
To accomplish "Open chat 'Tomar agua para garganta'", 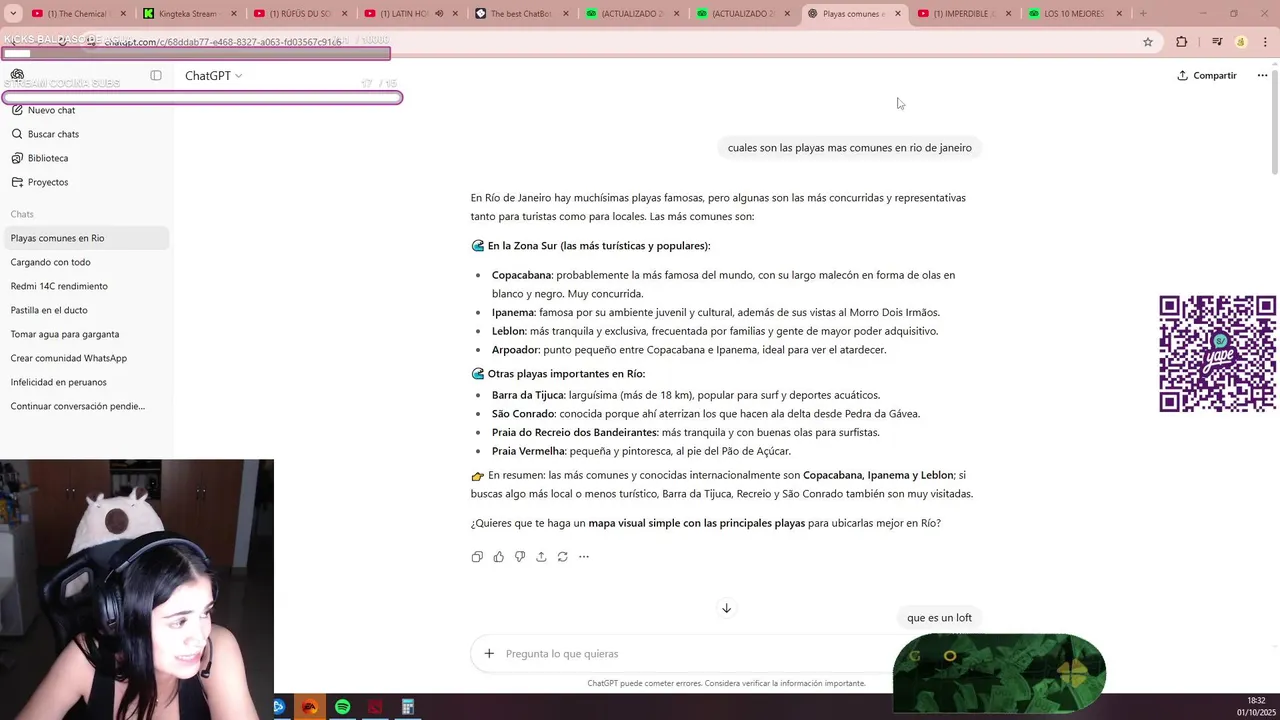I will (85, 334).
